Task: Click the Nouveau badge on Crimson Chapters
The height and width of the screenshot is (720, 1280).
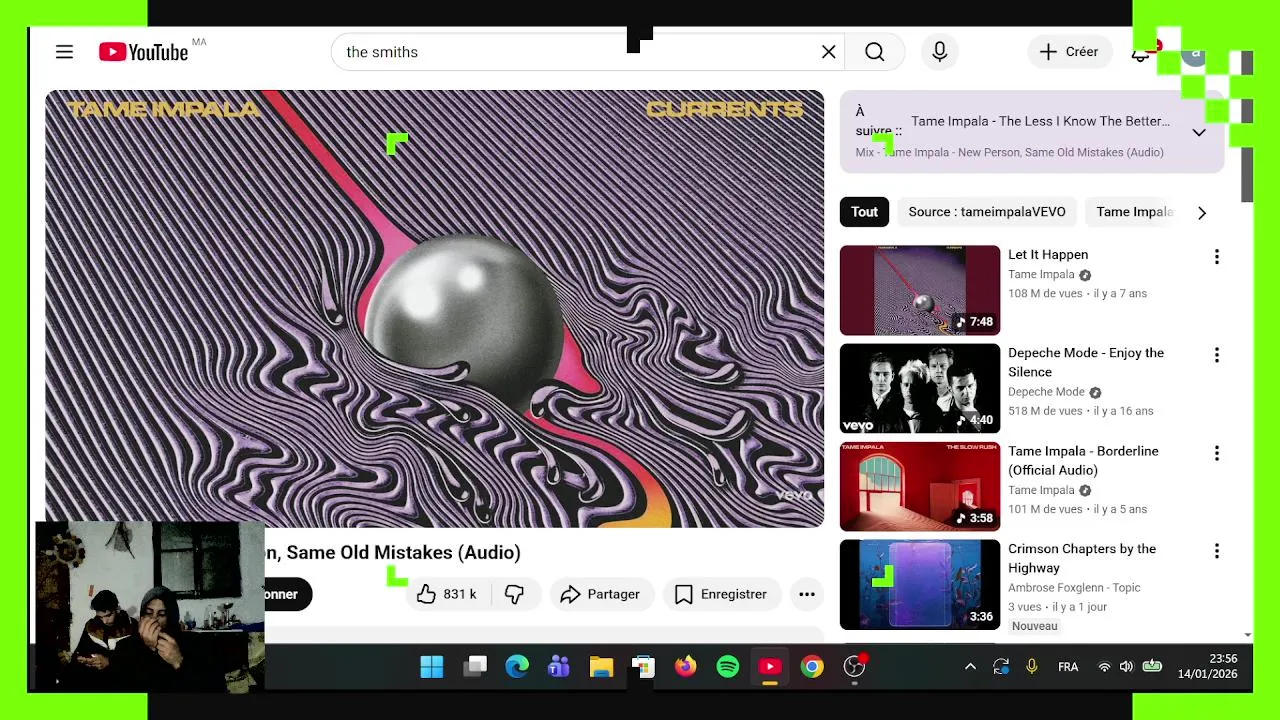Action: 1034,626
